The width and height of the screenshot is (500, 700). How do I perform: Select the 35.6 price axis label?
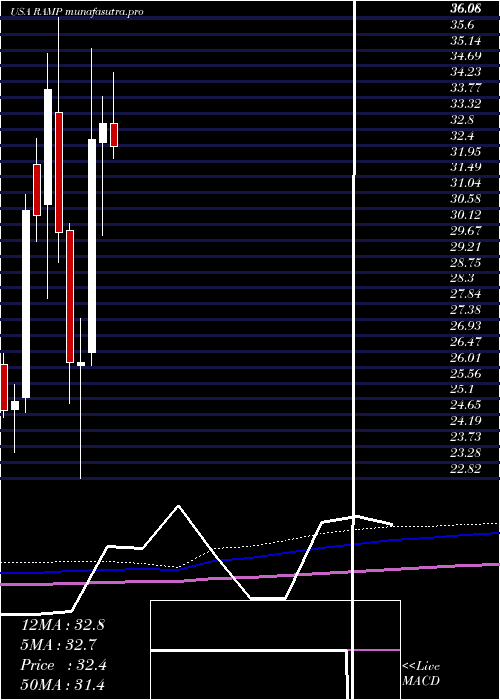[x=462, y=25]
